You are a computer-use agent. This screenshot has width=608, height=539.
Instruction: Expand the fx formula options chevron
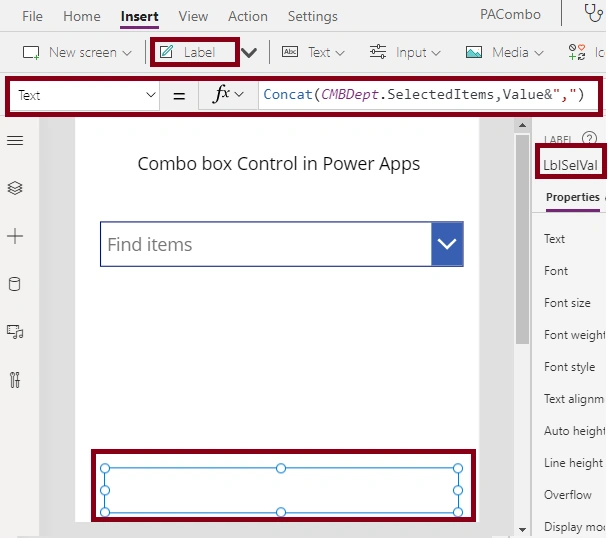point(239,94)
